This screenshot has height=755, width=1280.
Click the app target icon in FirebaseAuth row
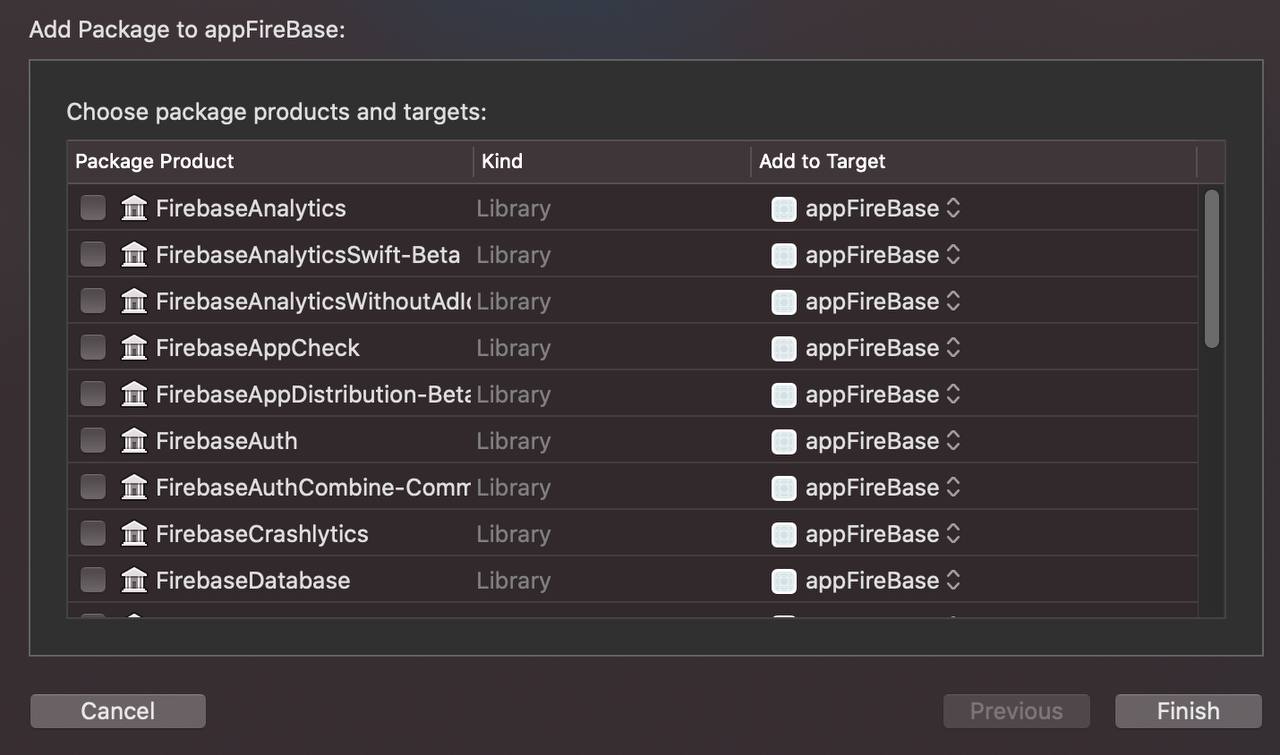point(784,441)
